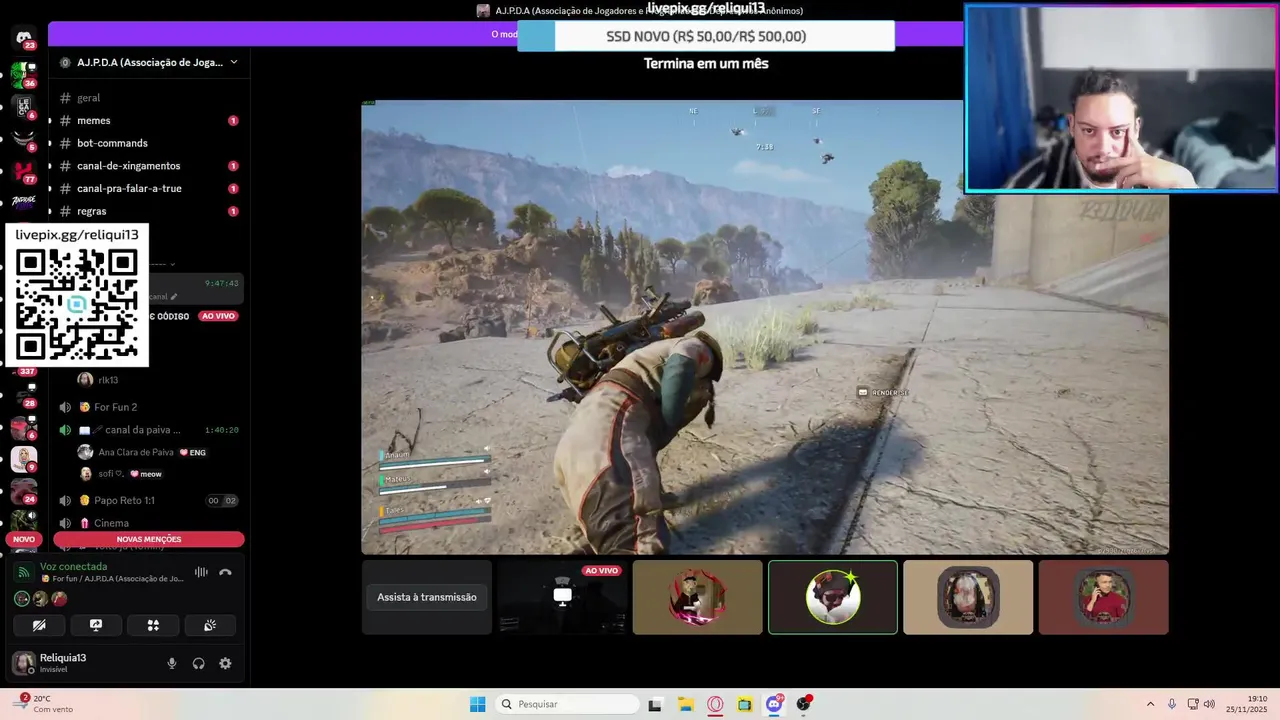Image resolution: width=1280 pixels, height=720 pixels.
Task: Click the Windows Start button
Action: tap(478, 704)
